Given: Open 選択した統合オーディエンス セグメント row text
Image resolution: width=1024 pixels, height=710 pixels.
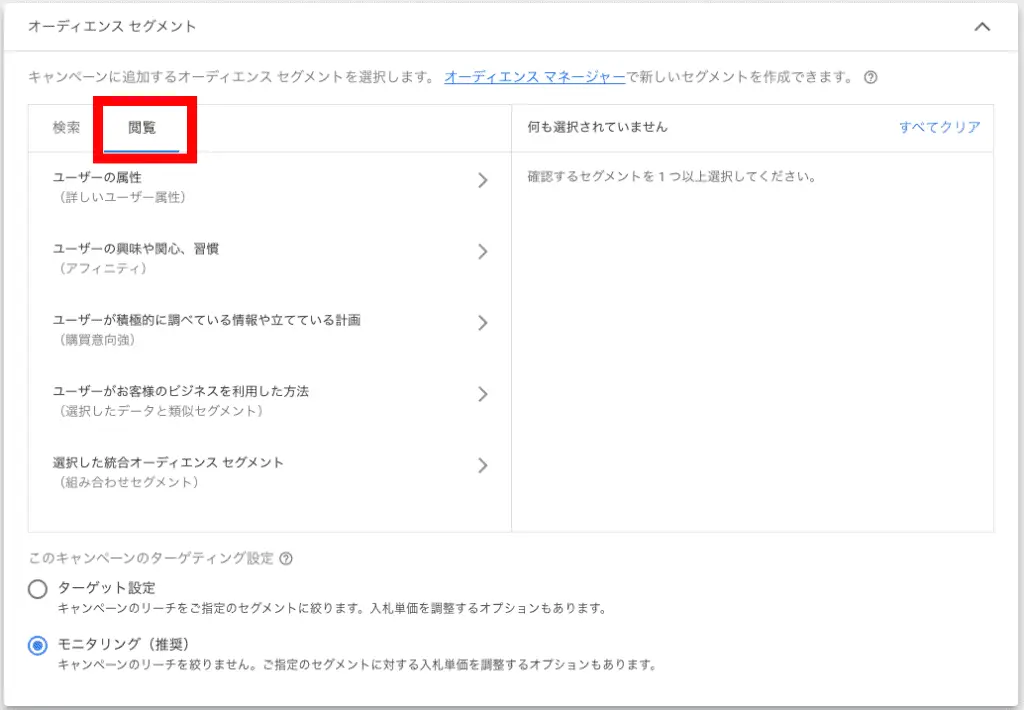Looking at the screenshot, I should (x=168, y=462).
